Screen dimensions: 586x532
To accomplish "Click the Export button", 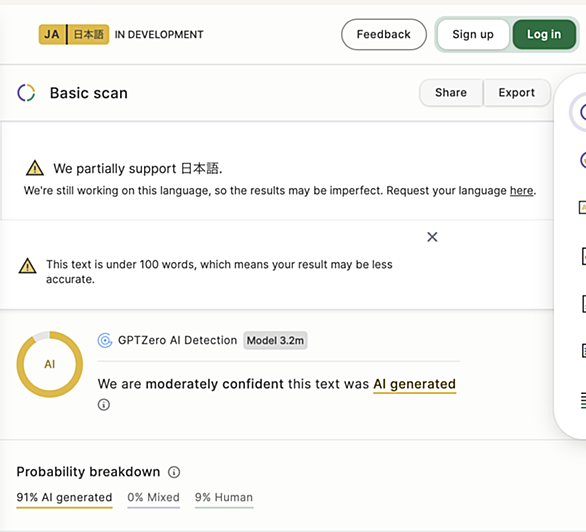I will (517, 92).
